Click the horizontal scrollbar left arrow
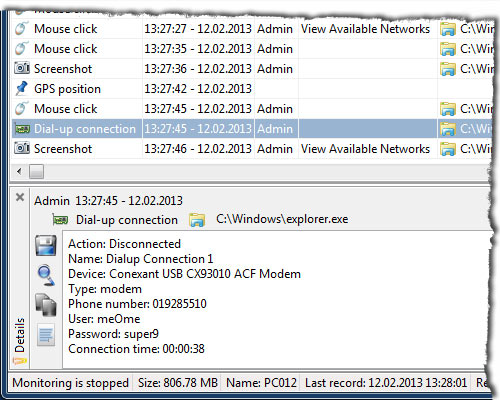Screen dimensions: 500x400 coord(19,172)
